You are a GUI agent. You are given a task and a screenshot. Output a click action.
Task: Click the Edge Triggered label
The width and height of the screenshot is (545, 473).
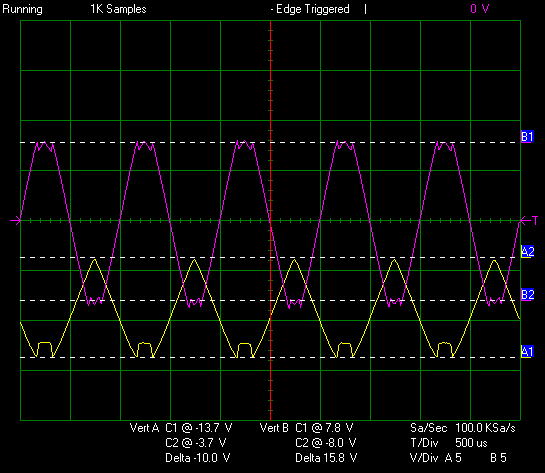pos(312,9)
